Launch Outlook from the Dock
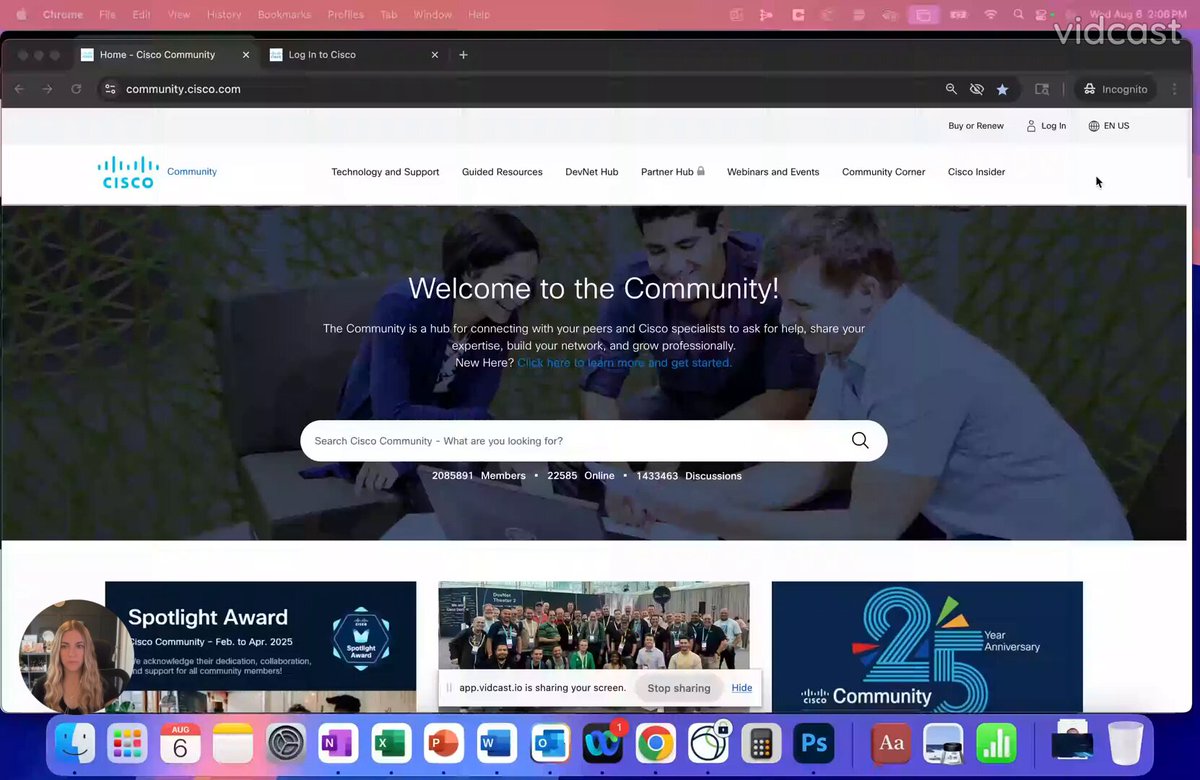 pyautogui.click(x=550, y=743)
